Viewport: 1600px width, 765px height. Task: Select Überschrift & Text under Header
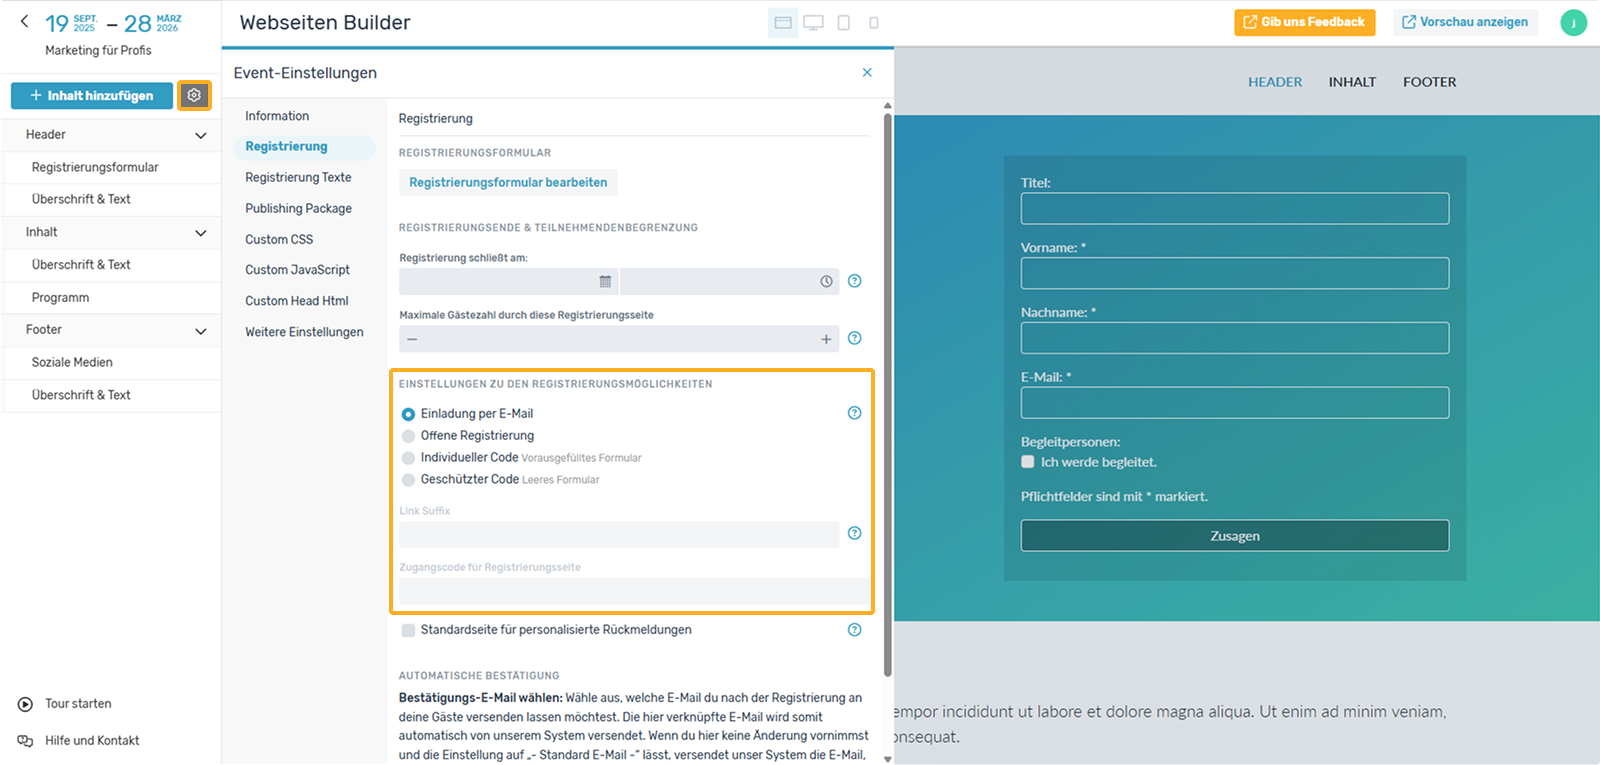(112, 199)
